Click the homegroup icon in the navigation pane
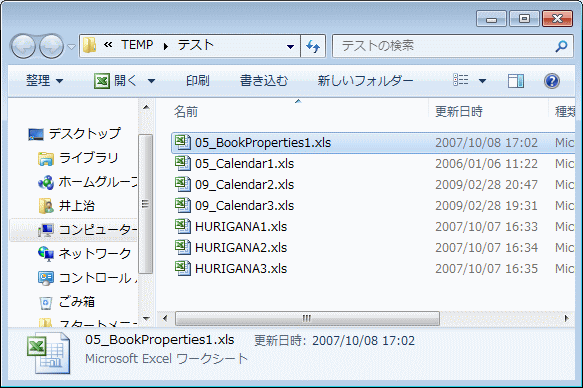 tap(46, 182)
